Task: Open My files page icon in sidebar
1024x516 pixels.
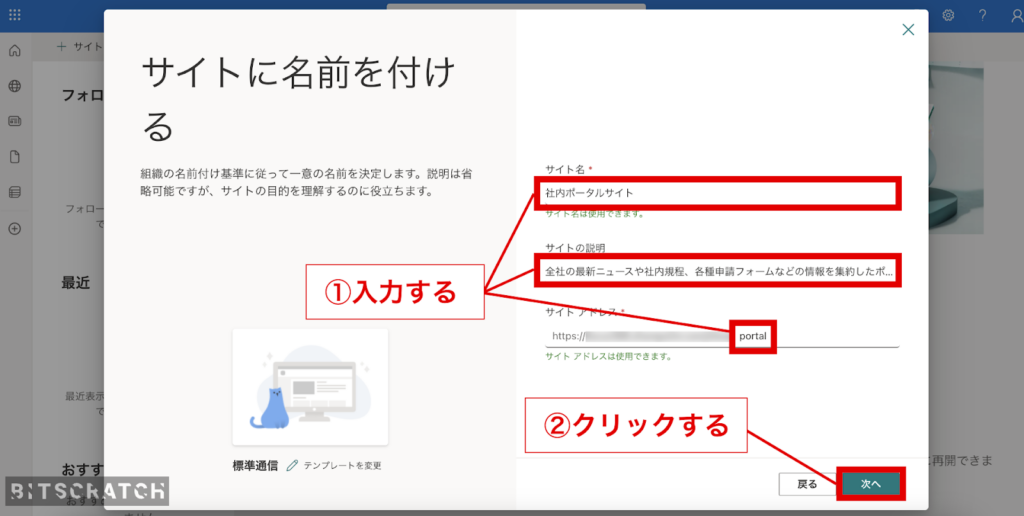Action: (x=15, y=157)
